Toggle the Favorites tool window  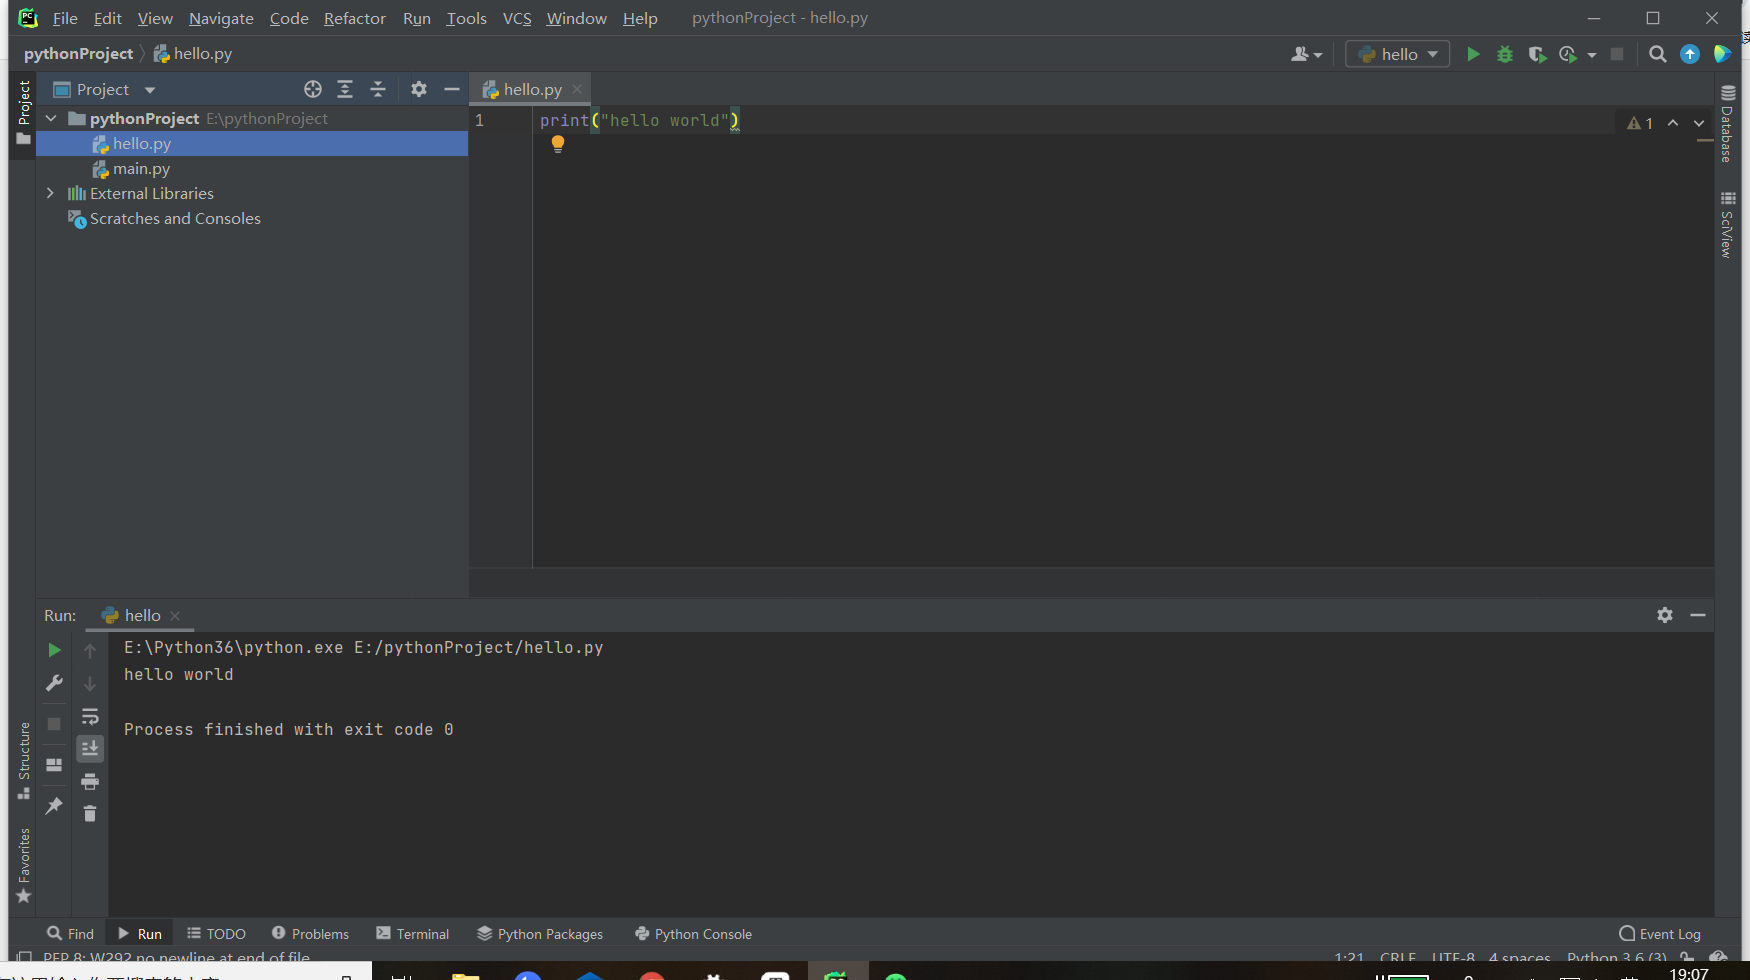click(23, 866)
